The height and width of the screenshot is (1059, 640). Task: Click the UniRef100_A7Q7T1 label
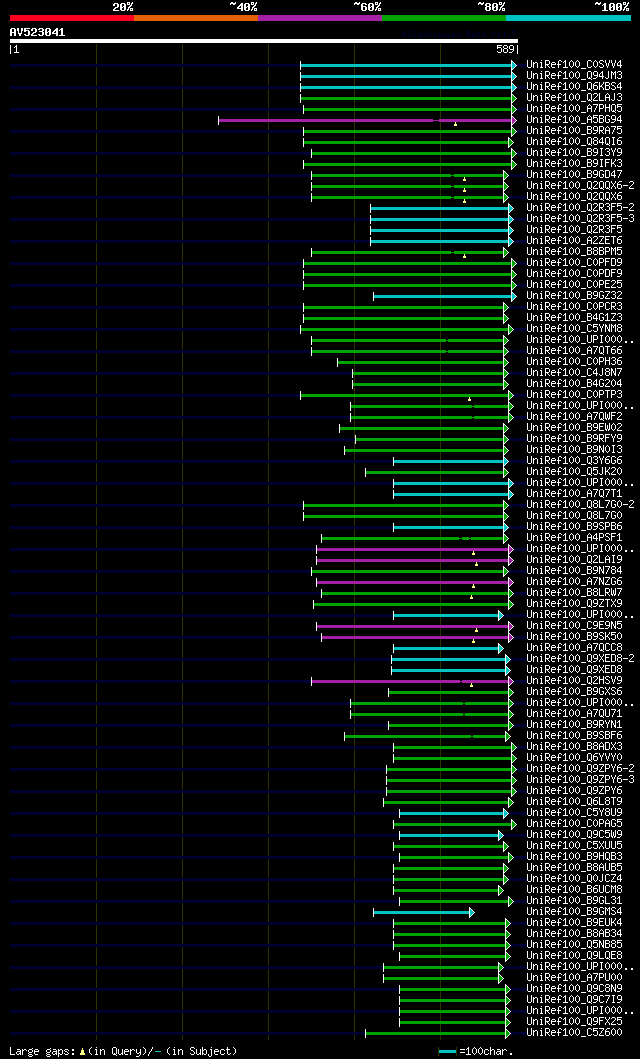tap(575, 494)
